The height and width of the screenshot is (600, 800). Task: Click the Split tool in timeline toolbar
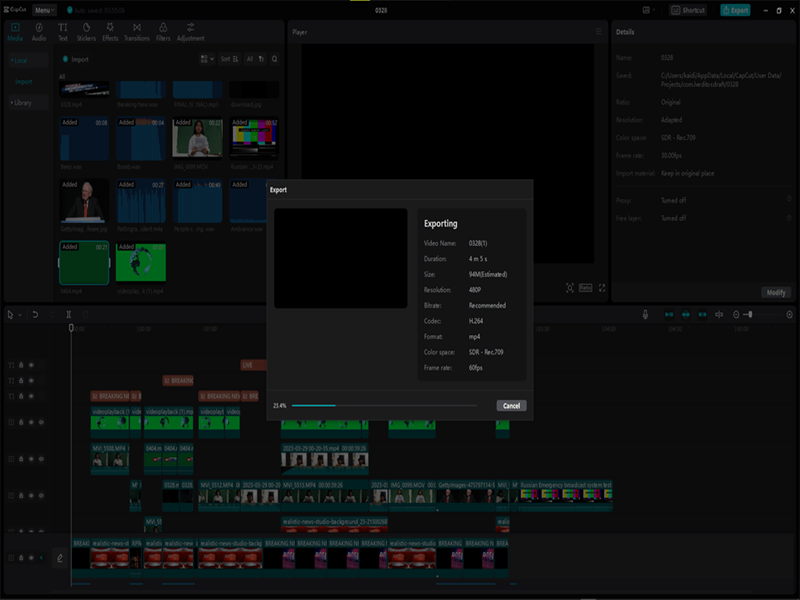(x=68, y=315)
